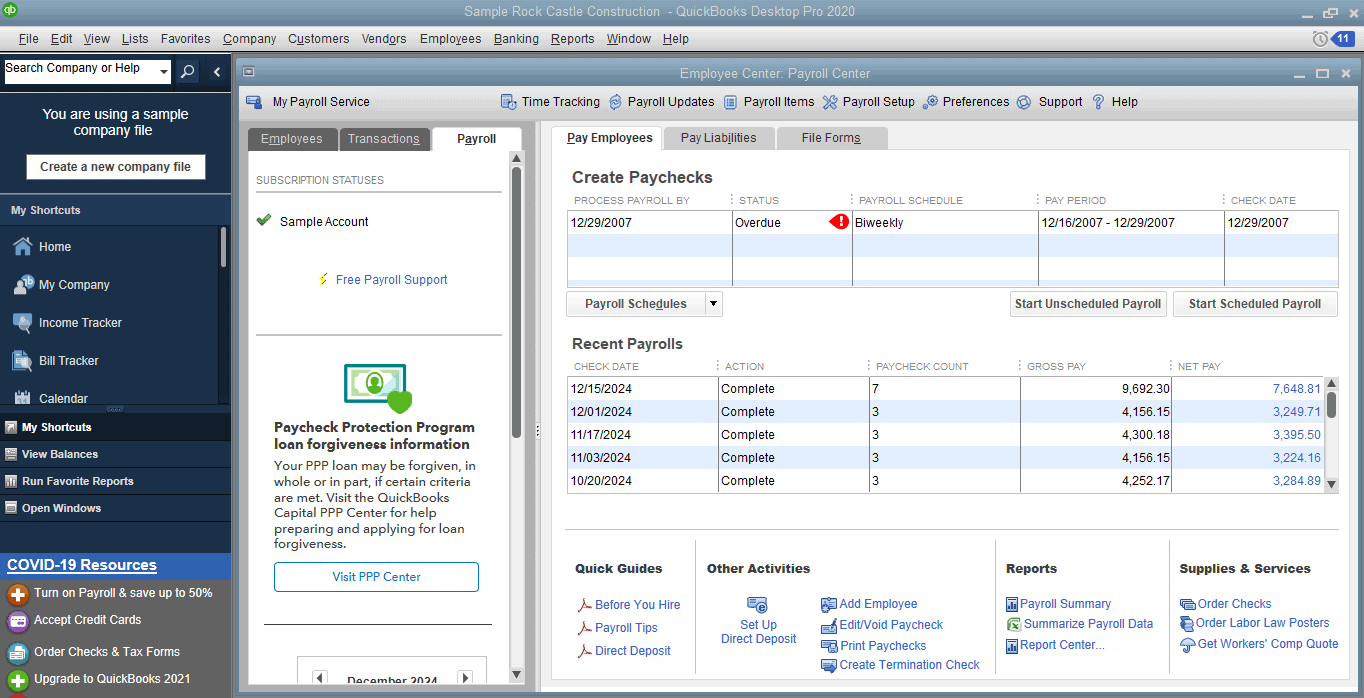Click net pay 7,648.81 link
Viewport: 1364px width, 698px height.
pyautogui.click(x=1296, y=389)
